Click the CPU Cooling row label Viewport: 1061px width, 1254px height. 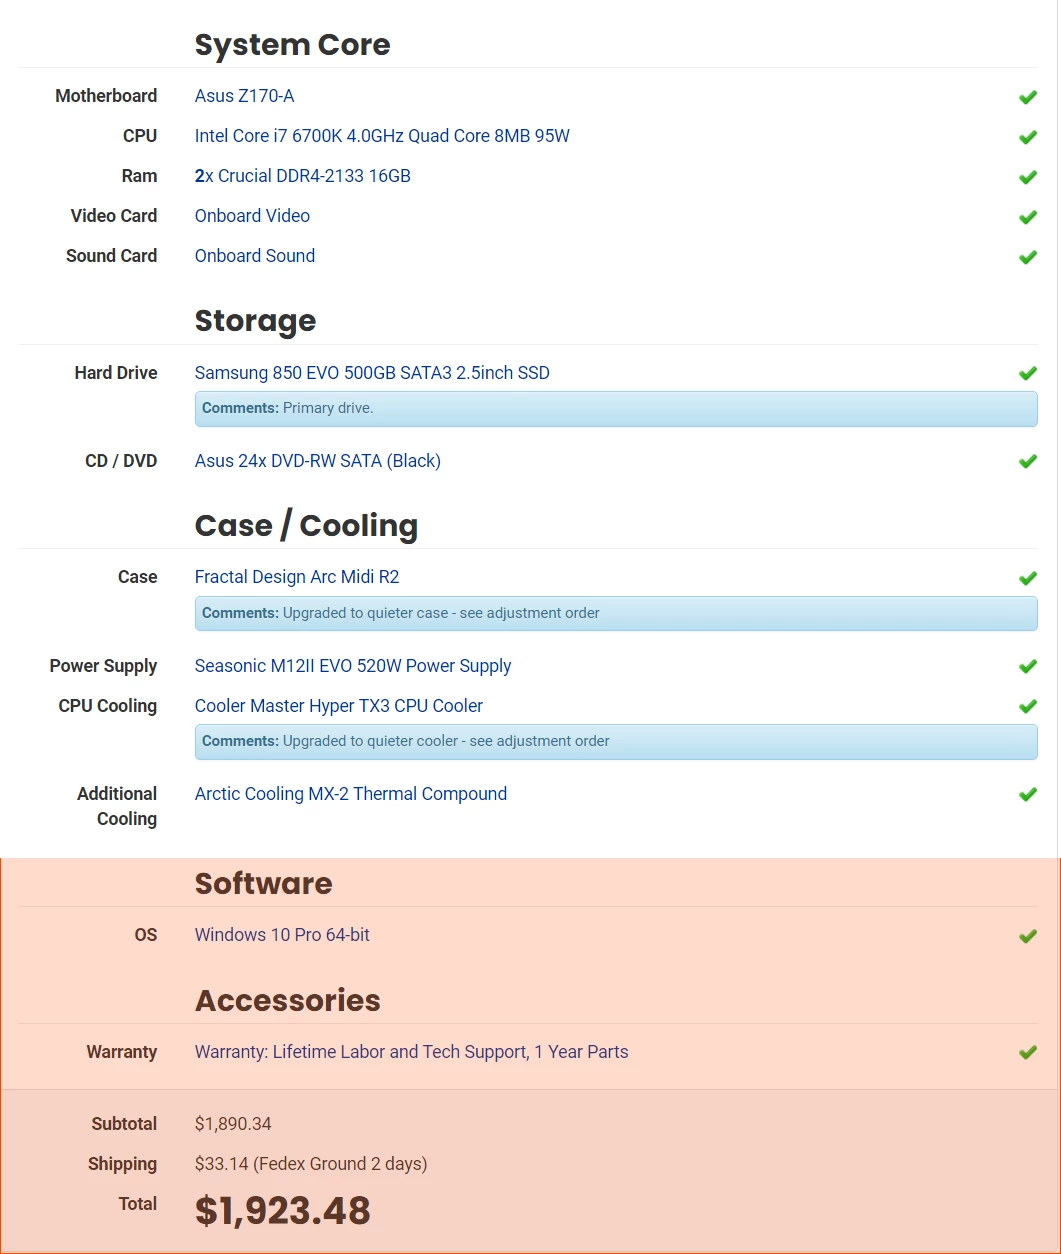tap(108, 706)
